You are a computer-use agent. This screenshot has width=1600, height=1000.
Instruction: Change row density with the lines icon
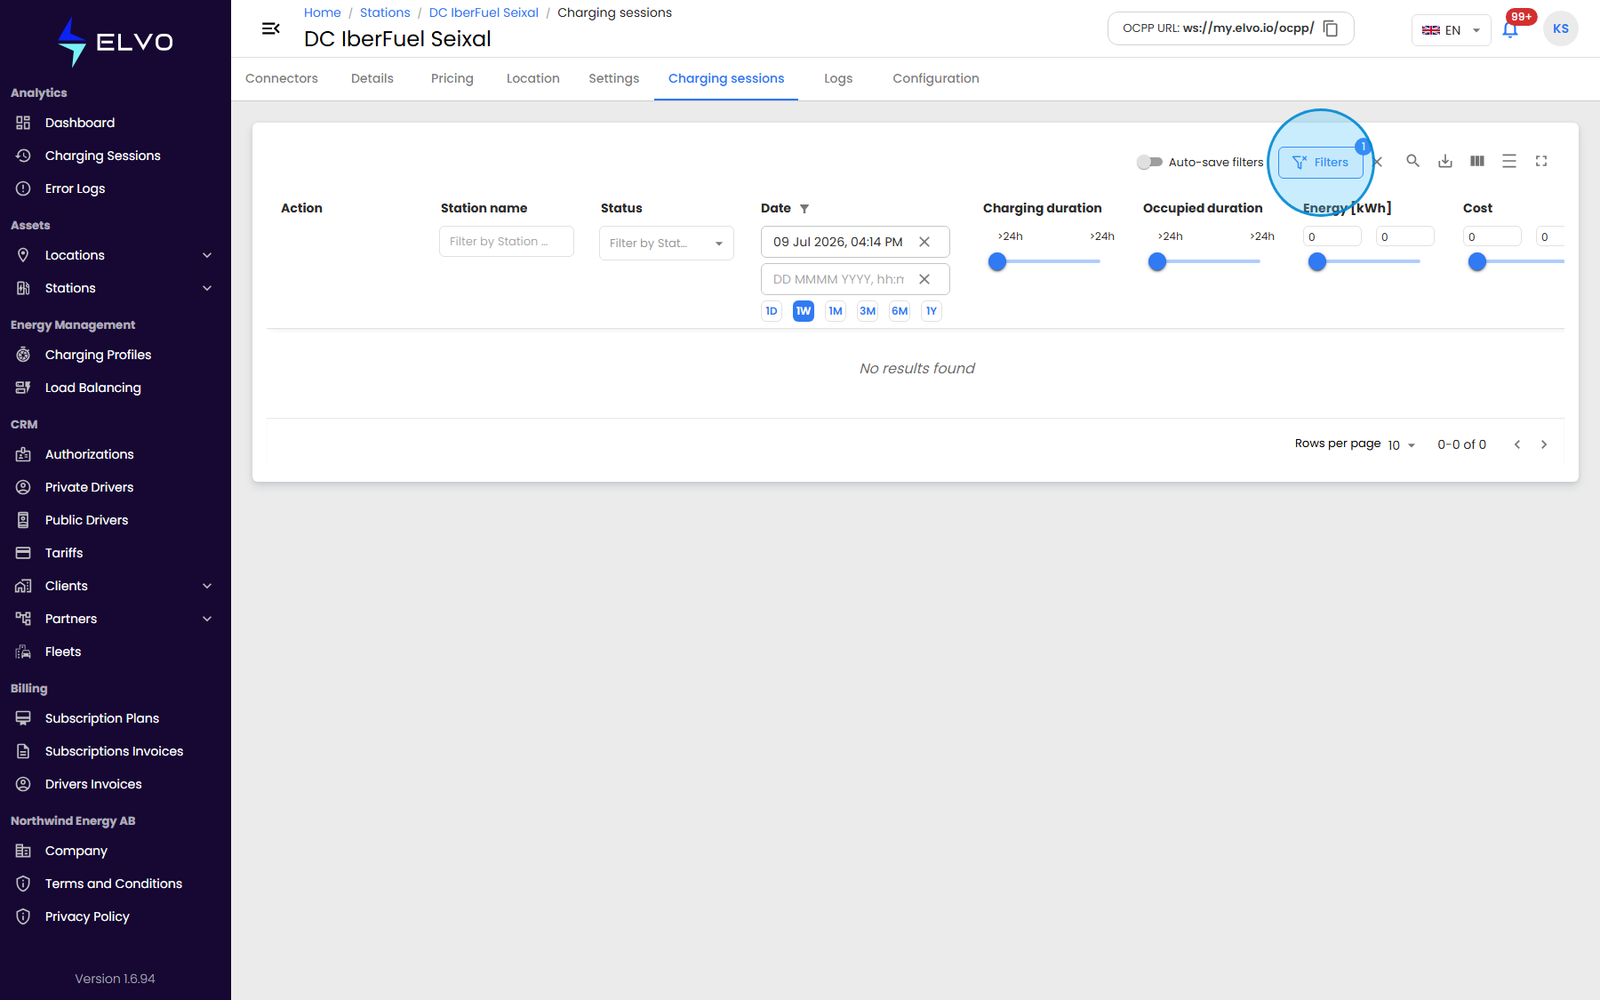pos(1509,161)
